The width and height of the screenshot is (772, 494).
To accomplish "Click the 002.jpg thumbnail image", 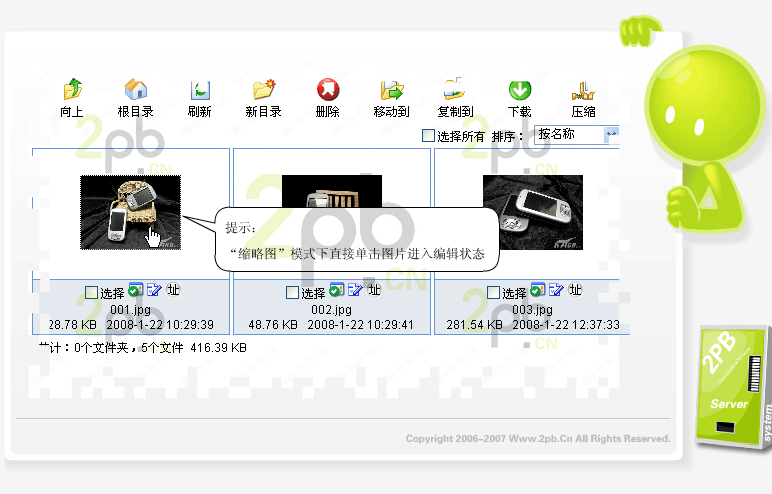I will point(332,191).
